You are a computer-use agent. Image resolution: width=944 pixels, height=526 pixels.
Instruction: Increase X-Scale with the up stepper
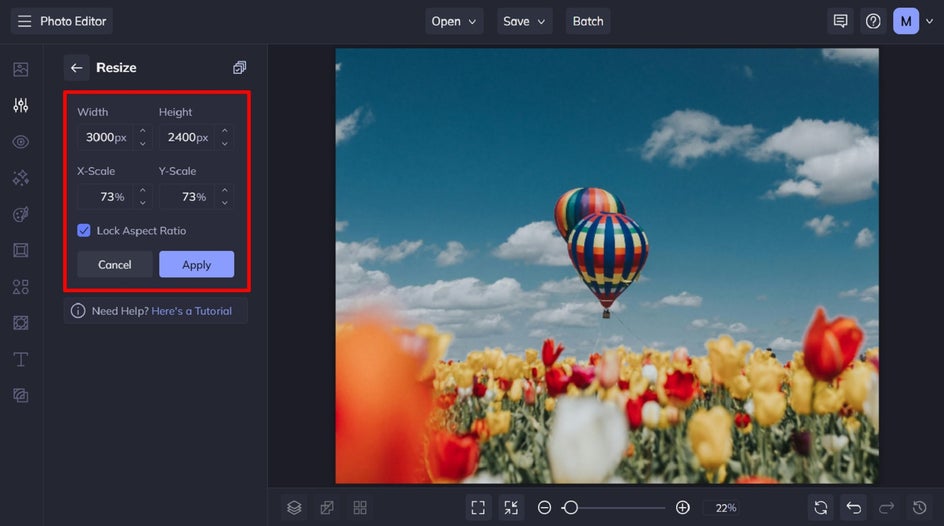(143, 190)
